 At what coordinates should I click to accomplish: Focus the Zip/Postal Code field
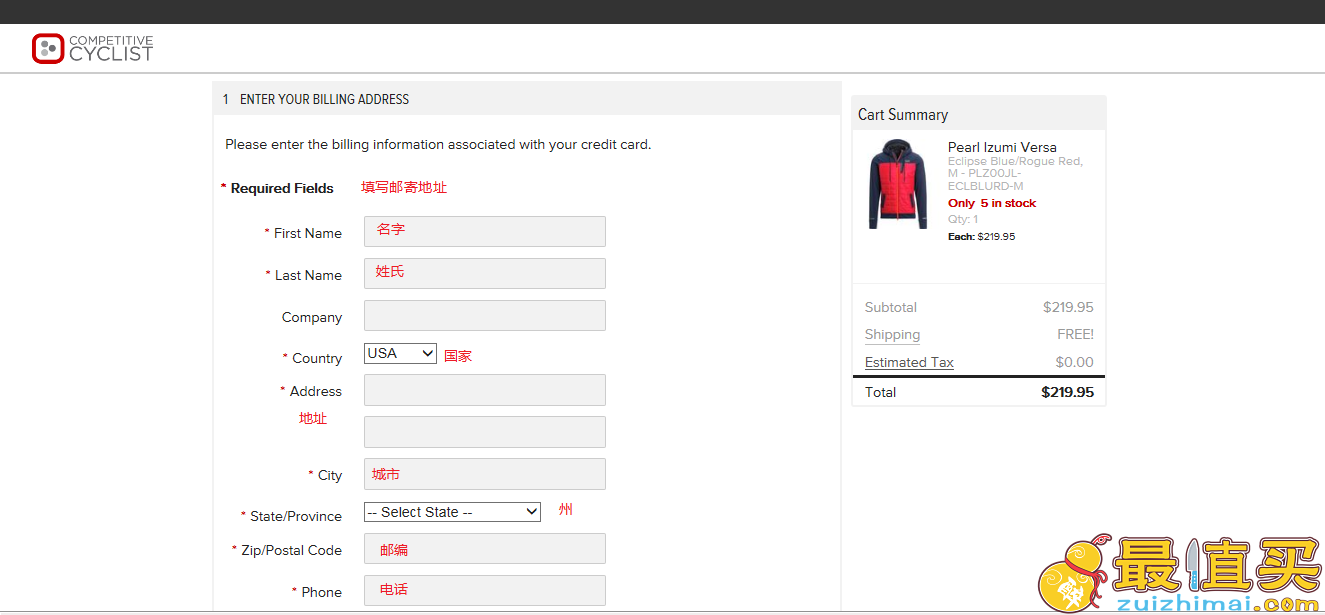[x=485, y=549]
